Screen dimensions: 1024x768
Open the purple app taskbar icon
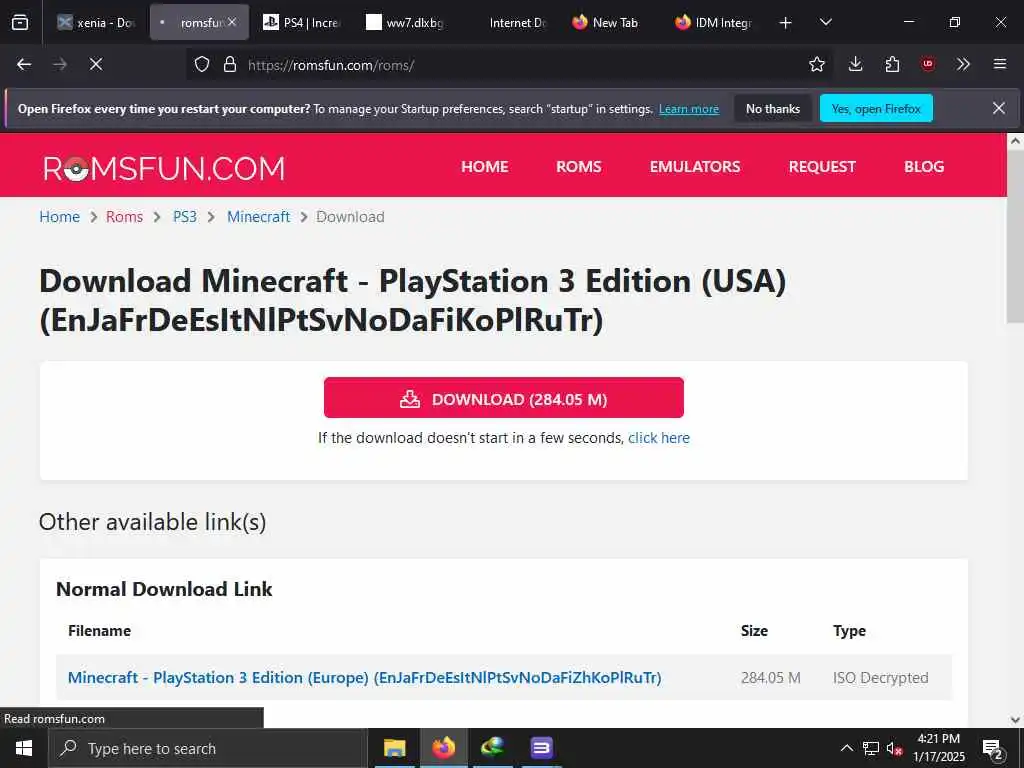pyautogui.click(x=541, y=748)
